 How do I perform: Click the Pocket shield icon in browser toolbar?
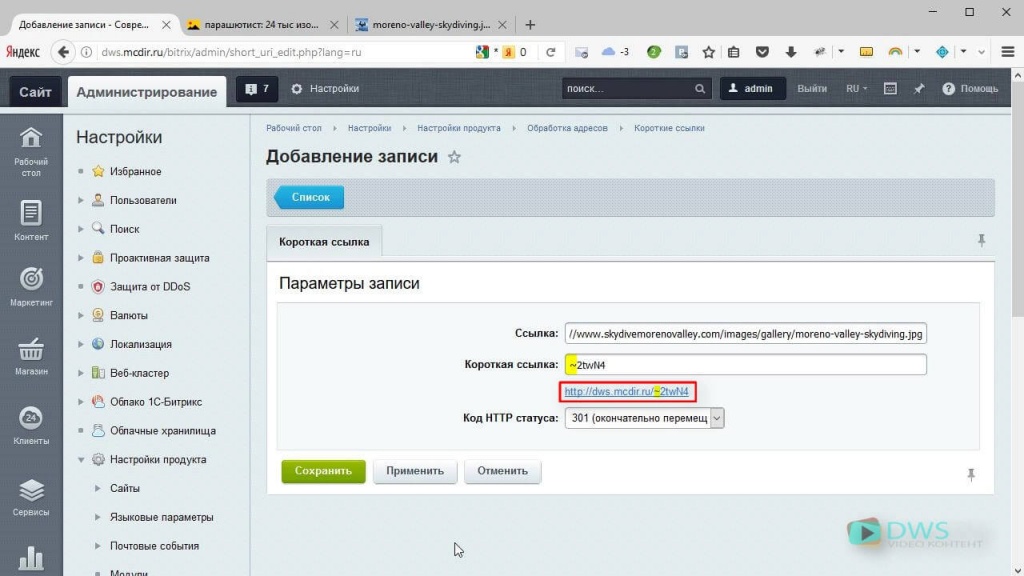click(x=762, y=52)
